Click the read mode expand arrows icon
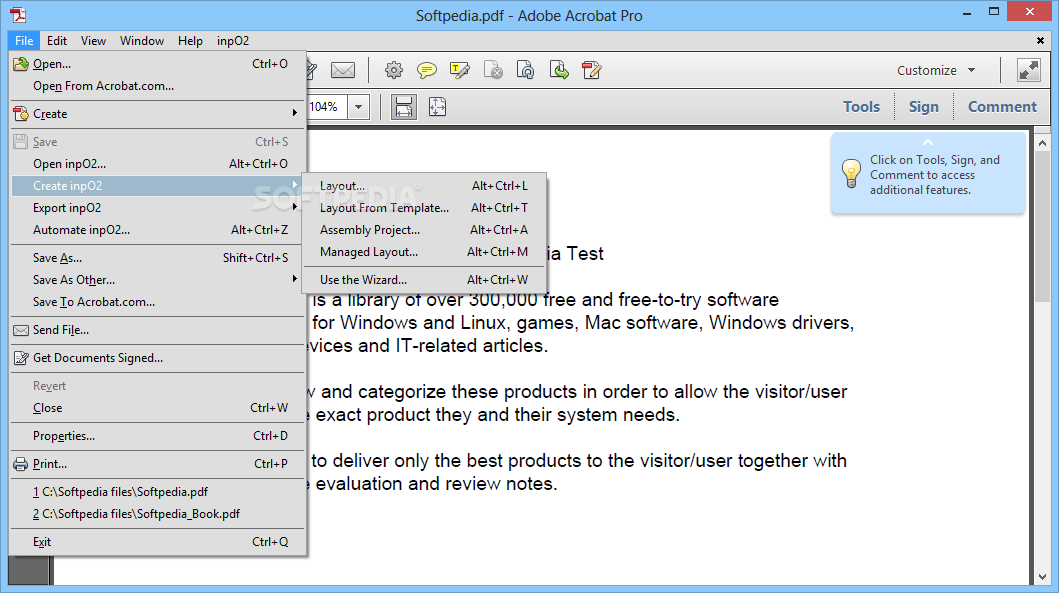 [x=1029, y=70]
